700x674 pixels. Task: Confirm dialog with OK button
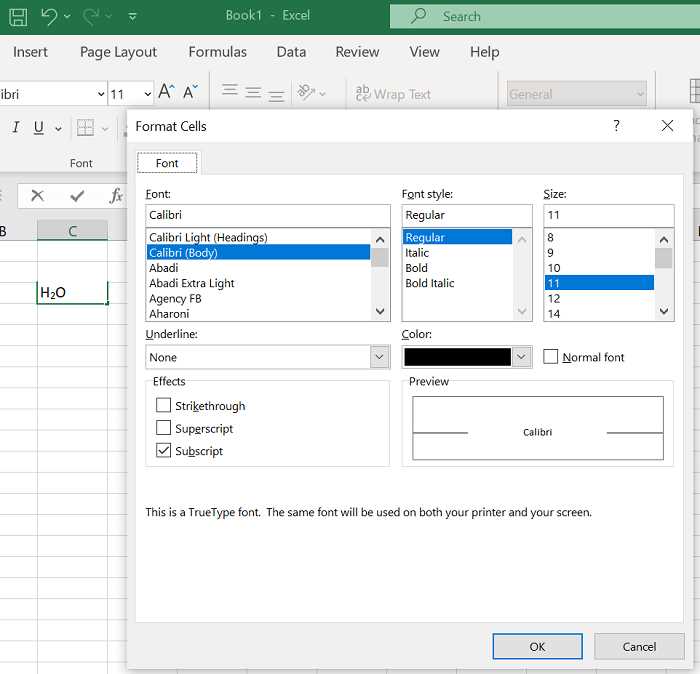coord(538,646)
